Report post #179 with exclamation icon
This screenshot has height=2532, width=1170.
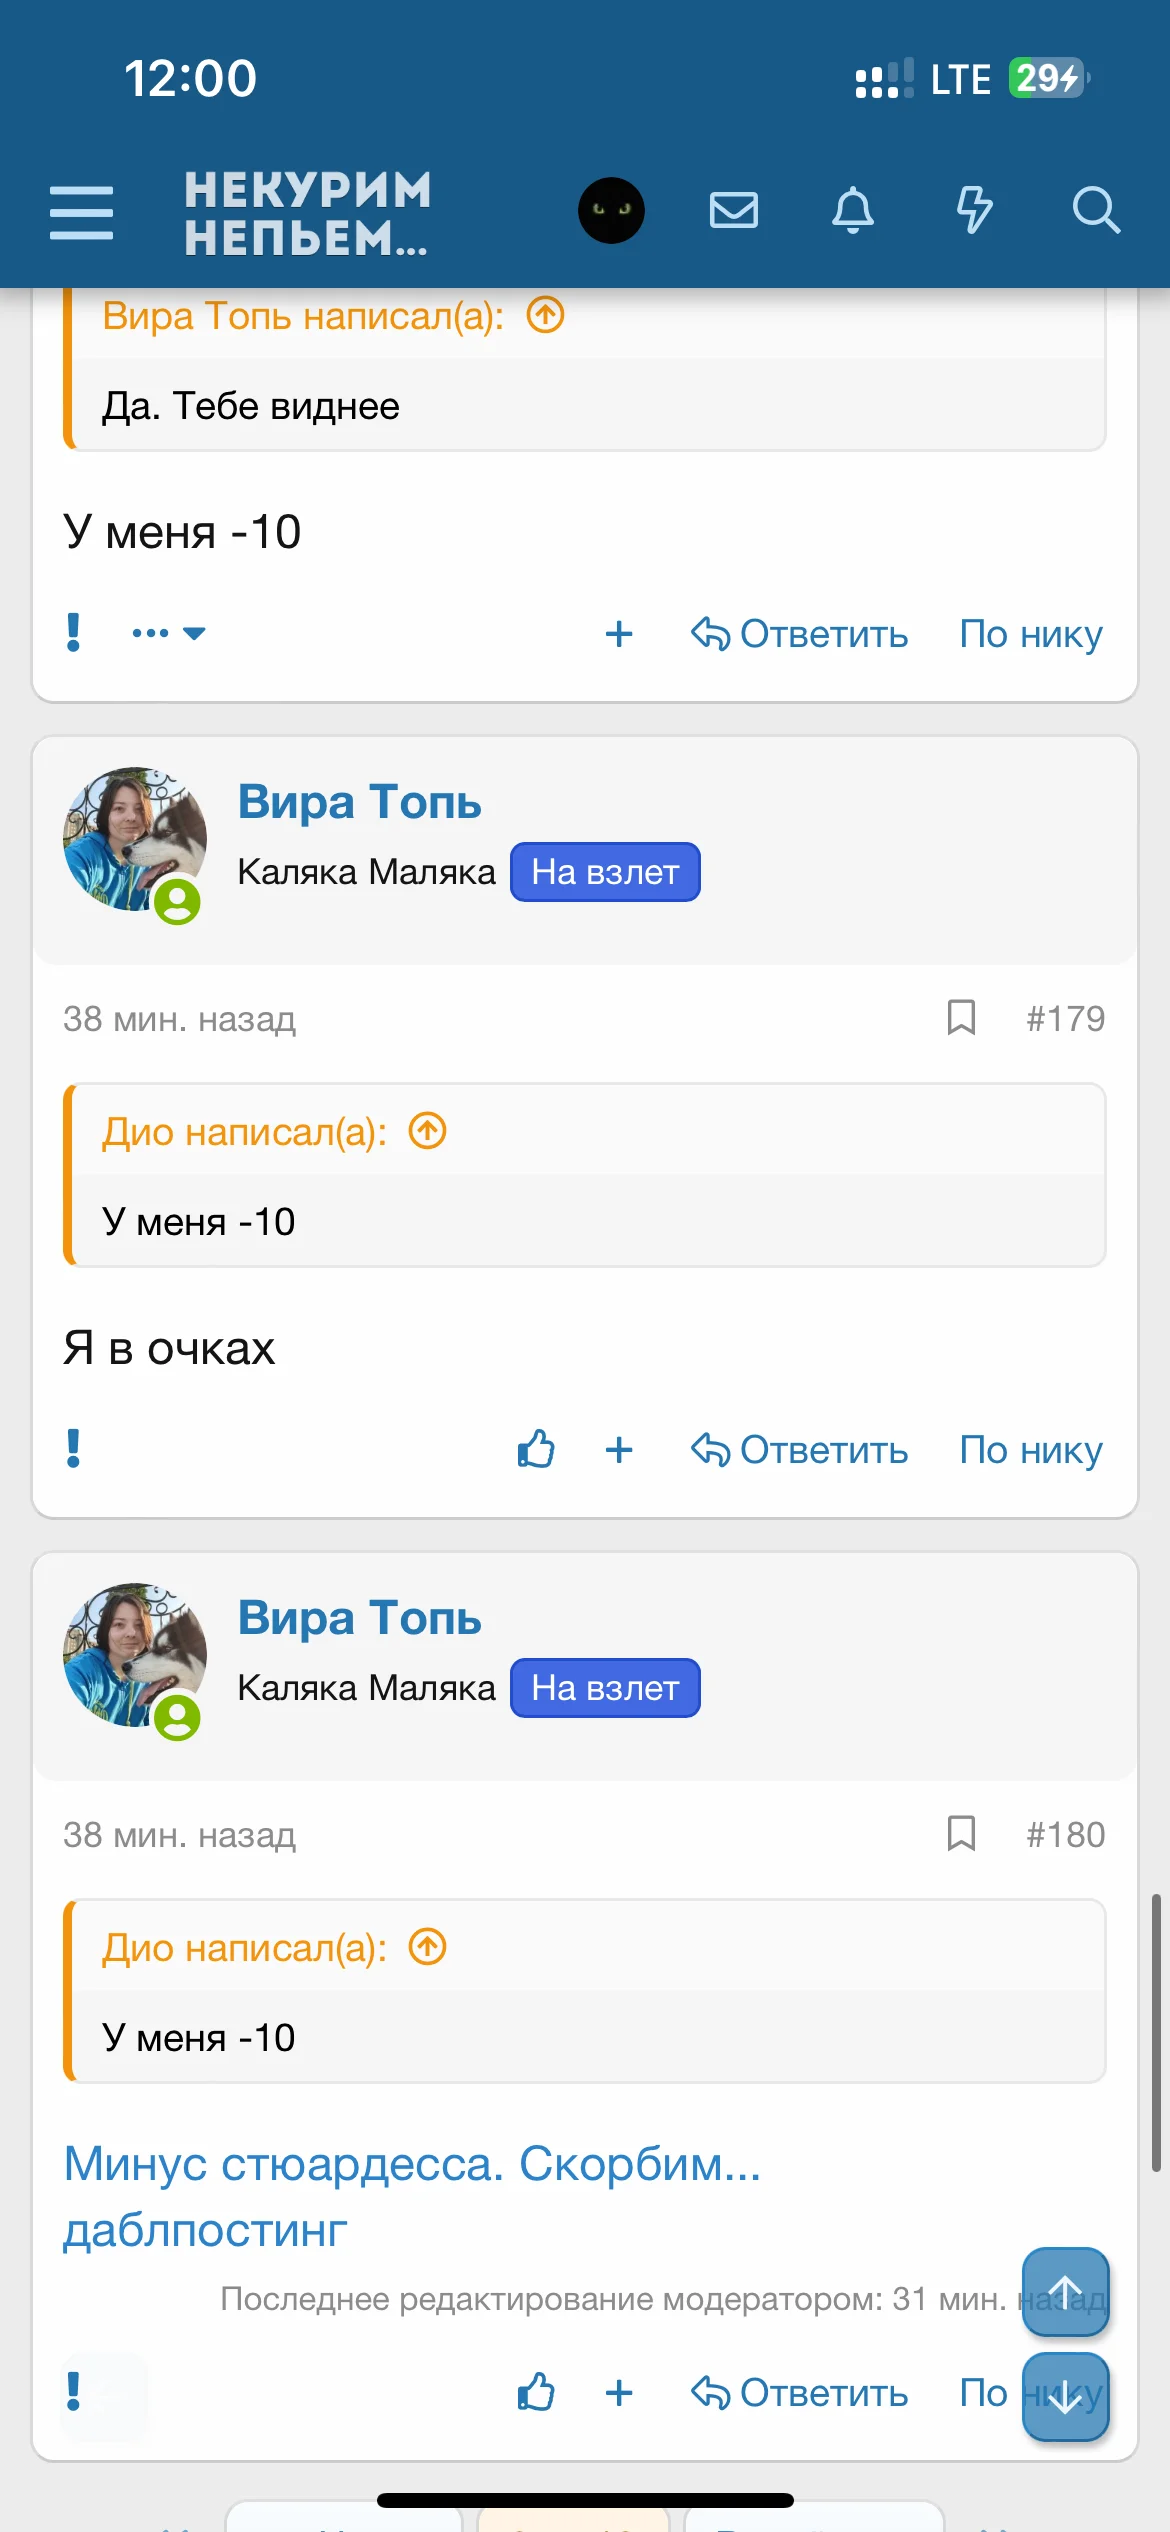click(x=73, y=1448)
